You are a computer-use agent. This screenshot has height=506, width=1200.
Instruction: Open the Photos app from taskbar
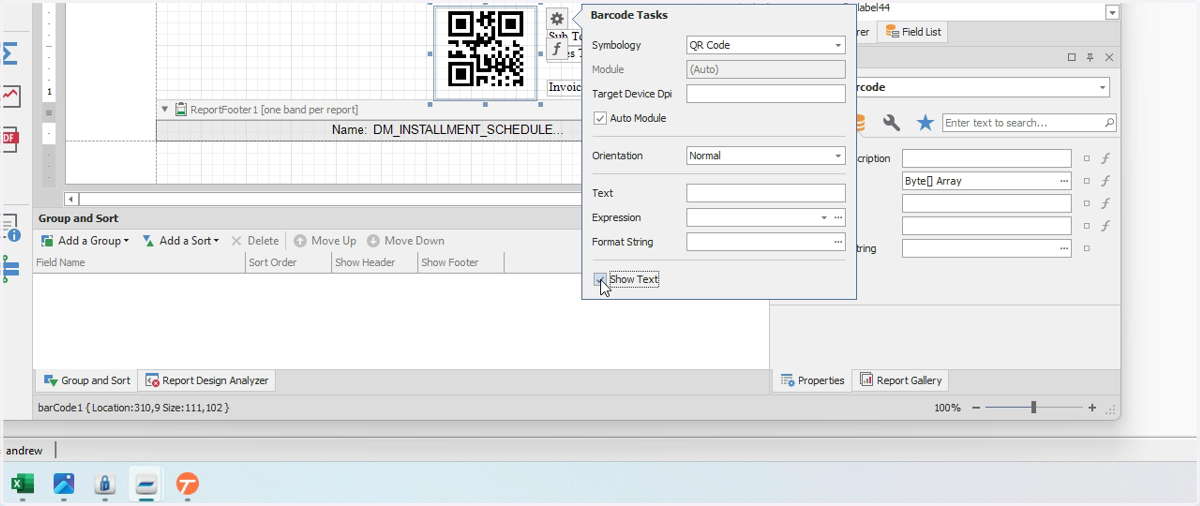click(x=64, y=484)
